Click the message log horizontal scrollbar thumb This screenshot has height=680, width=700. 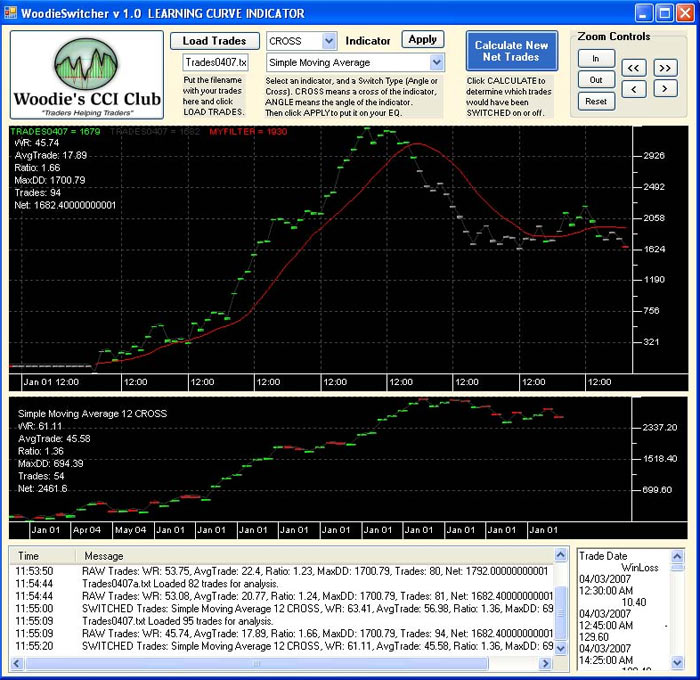(257, 663)
